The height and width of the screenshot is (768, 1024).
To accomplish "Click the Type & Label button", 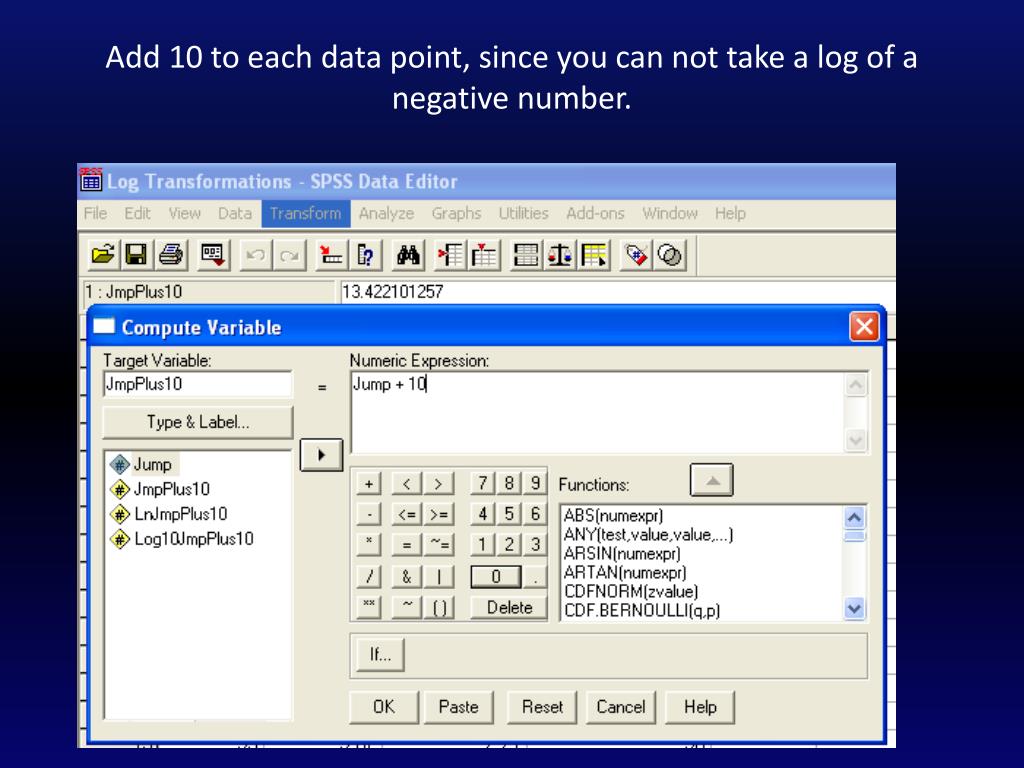I will pyautogui.click(x=198, y=423).
